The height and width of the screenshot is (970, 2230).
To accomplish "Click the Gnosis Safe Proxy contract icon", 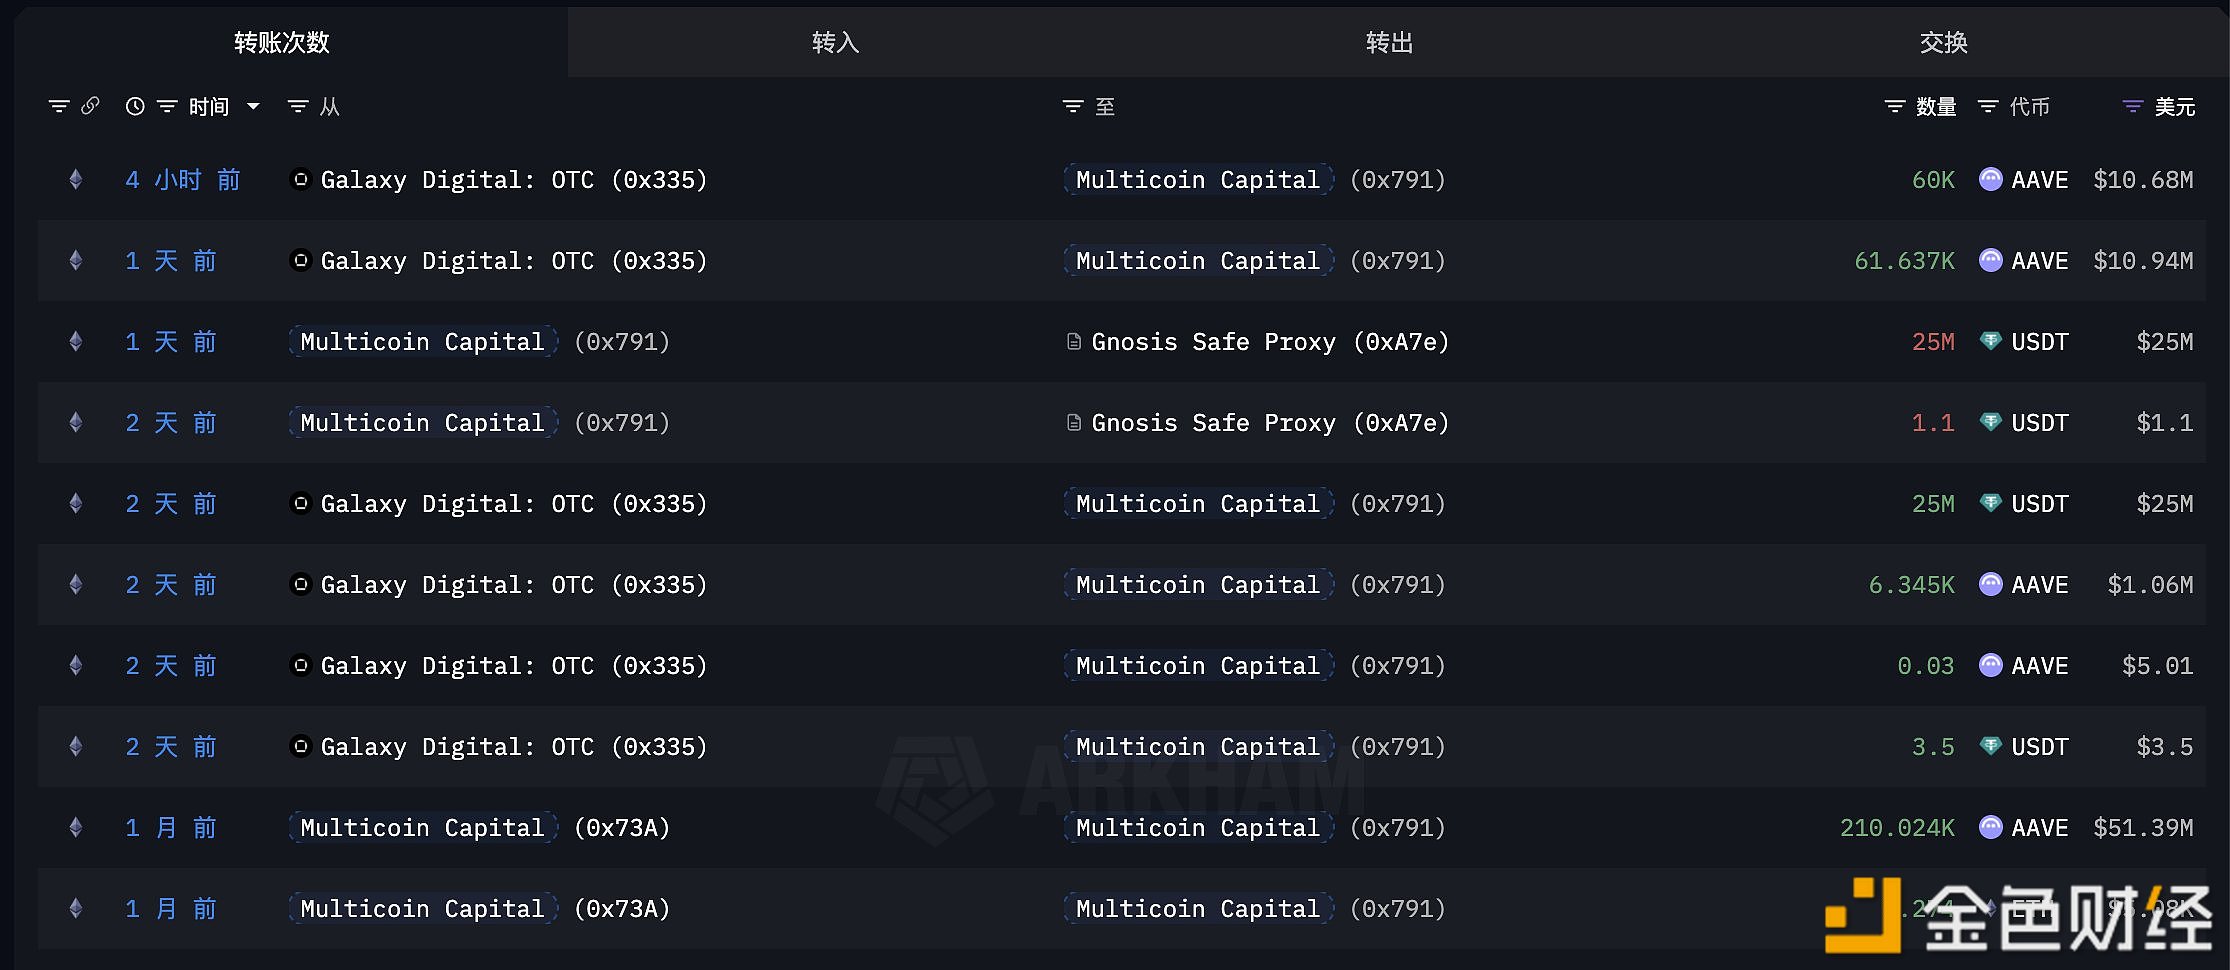I will tap(1071, 341).
